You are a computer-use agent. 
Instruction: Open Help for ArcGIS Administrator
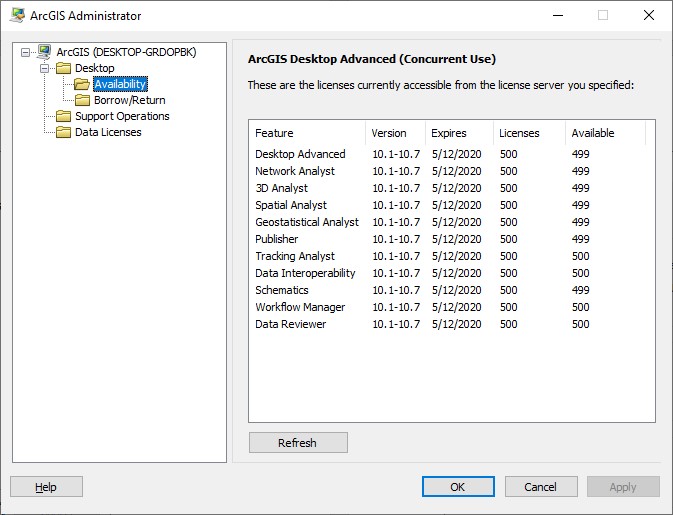point(46,487)
